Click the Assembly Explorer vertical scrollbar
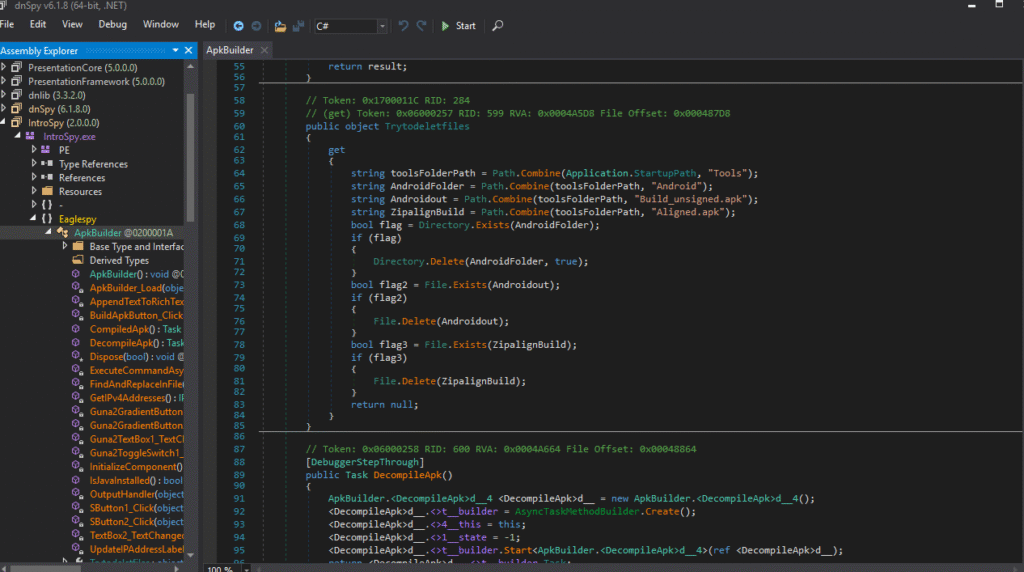 (x=191, y=157)
